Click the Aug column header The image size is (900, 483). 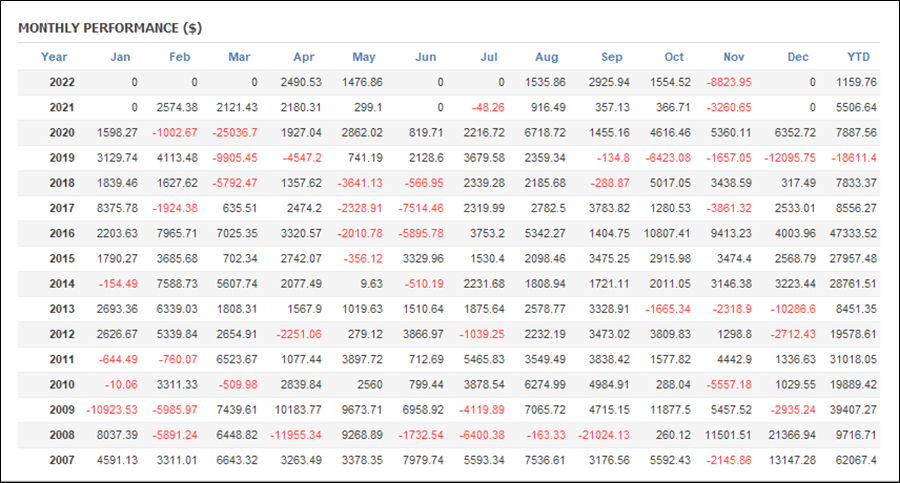coord(546,57)
